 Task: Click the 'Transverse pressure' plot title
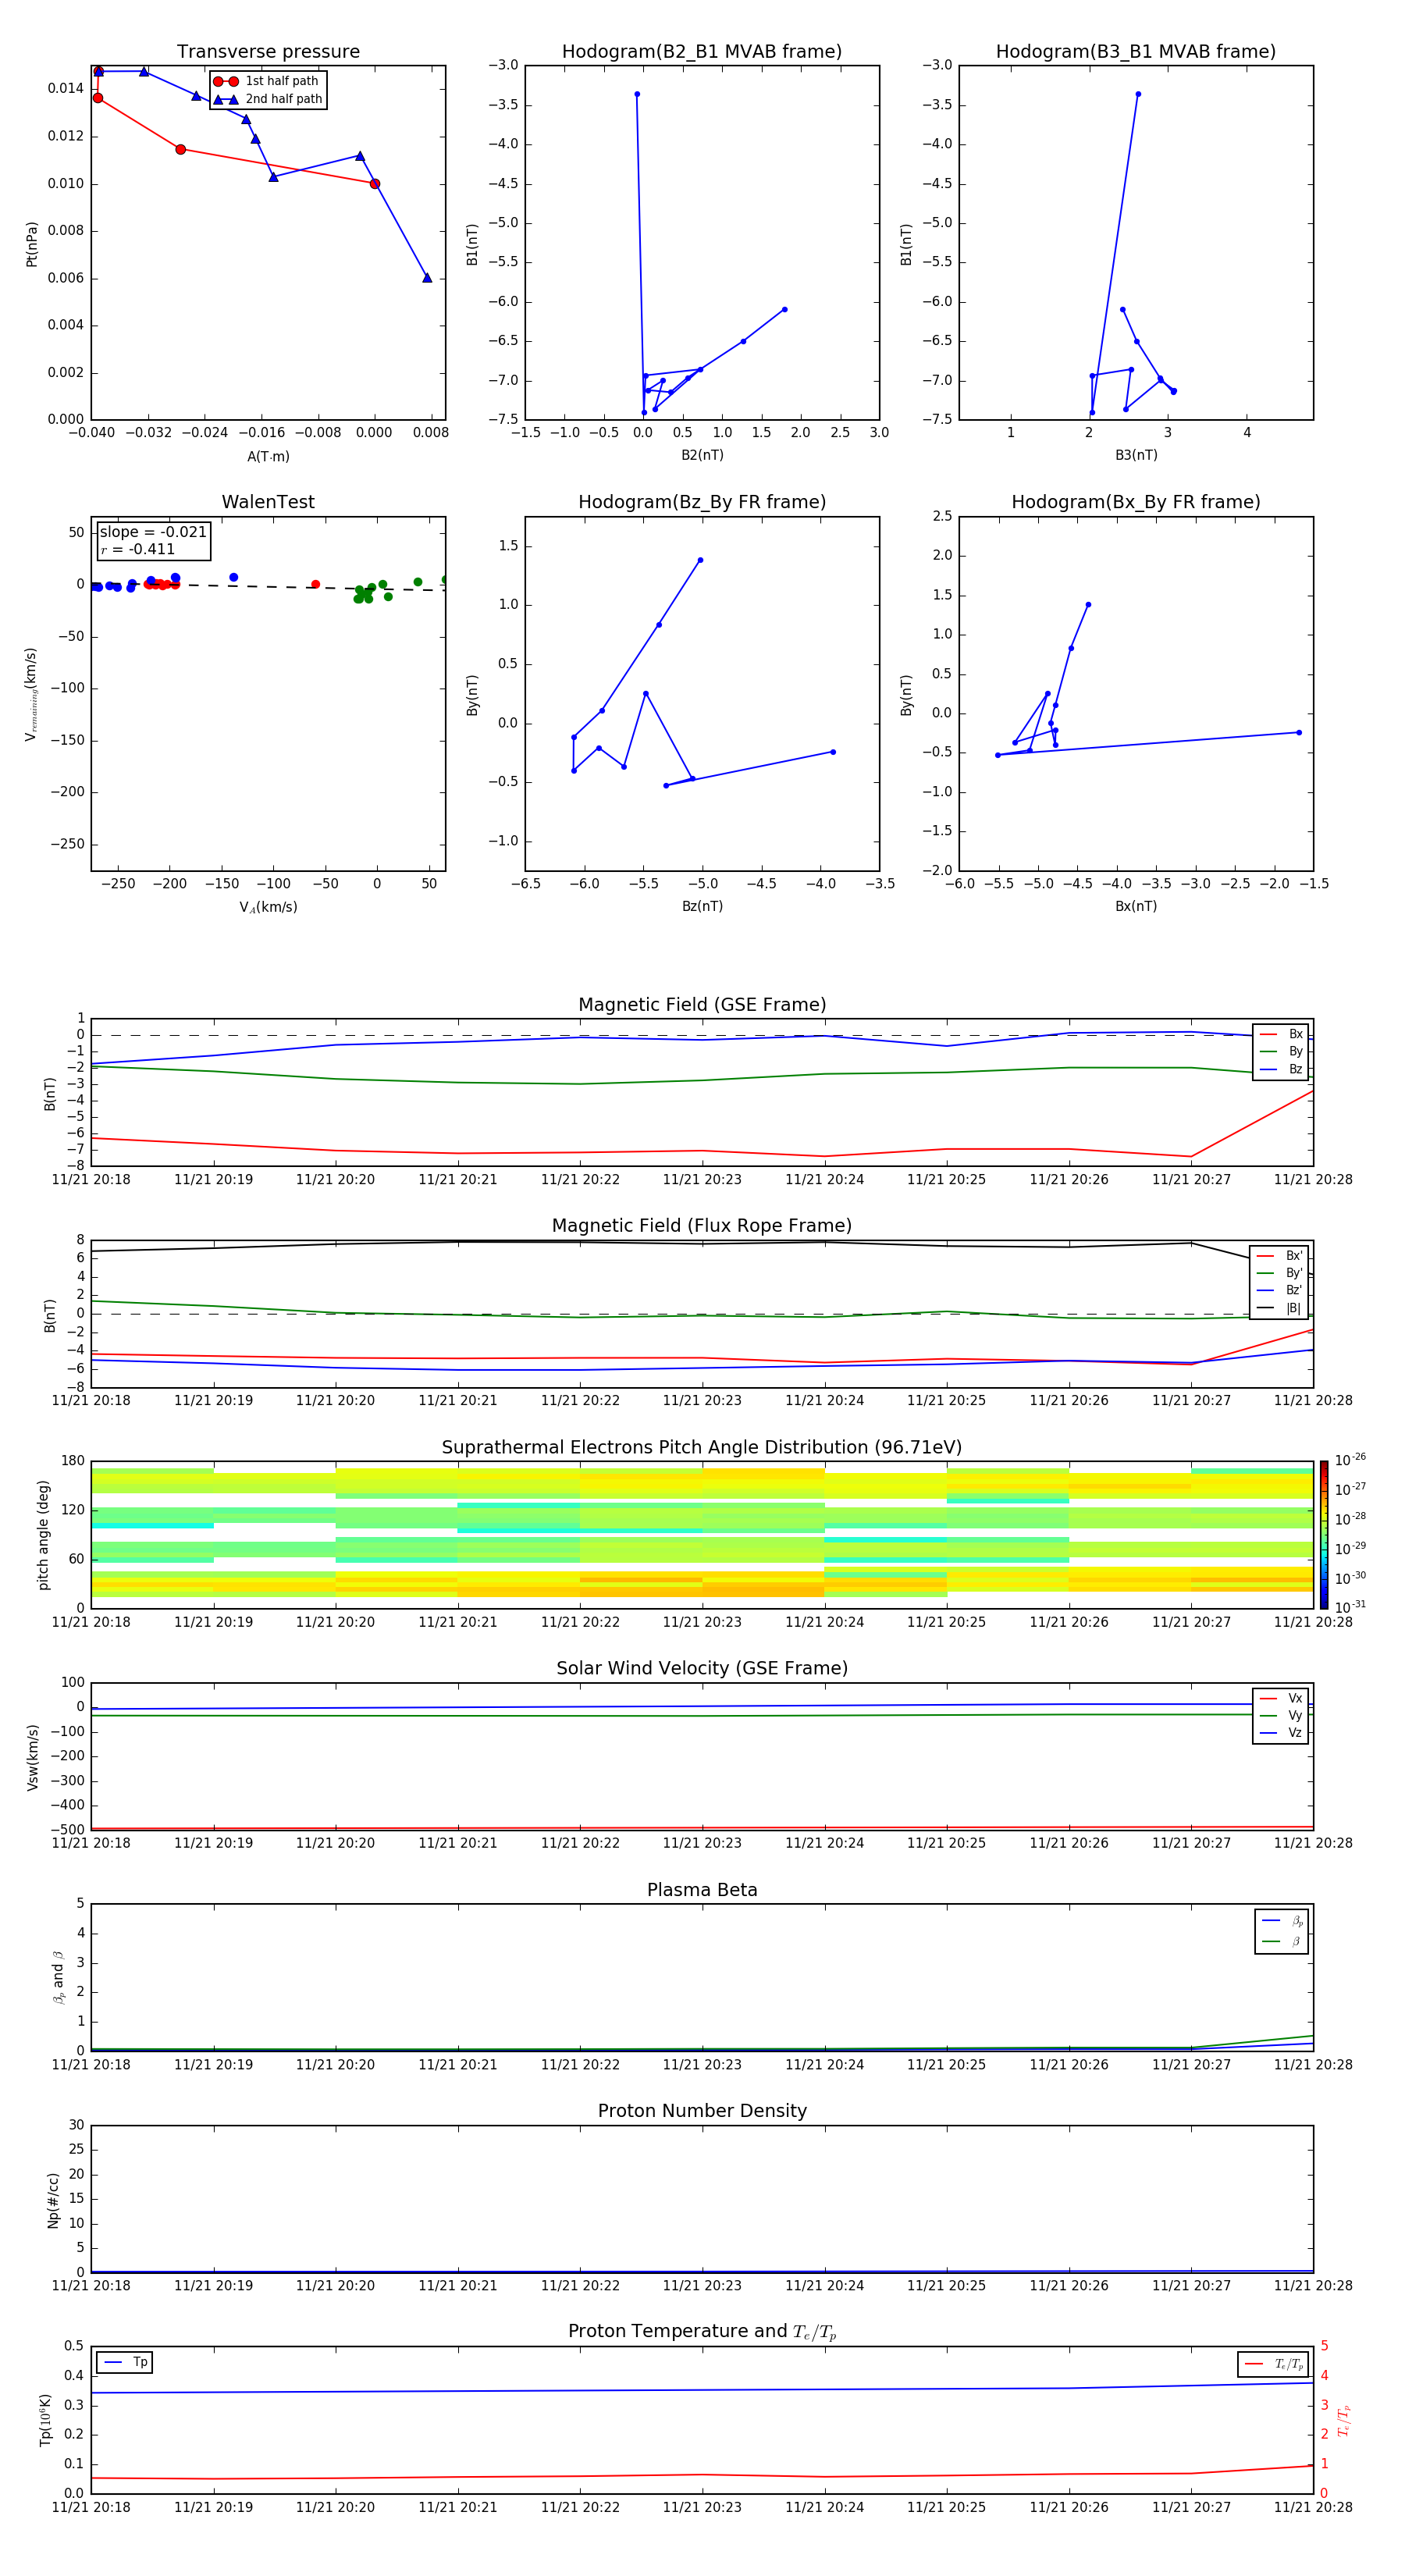click(268, 52)
